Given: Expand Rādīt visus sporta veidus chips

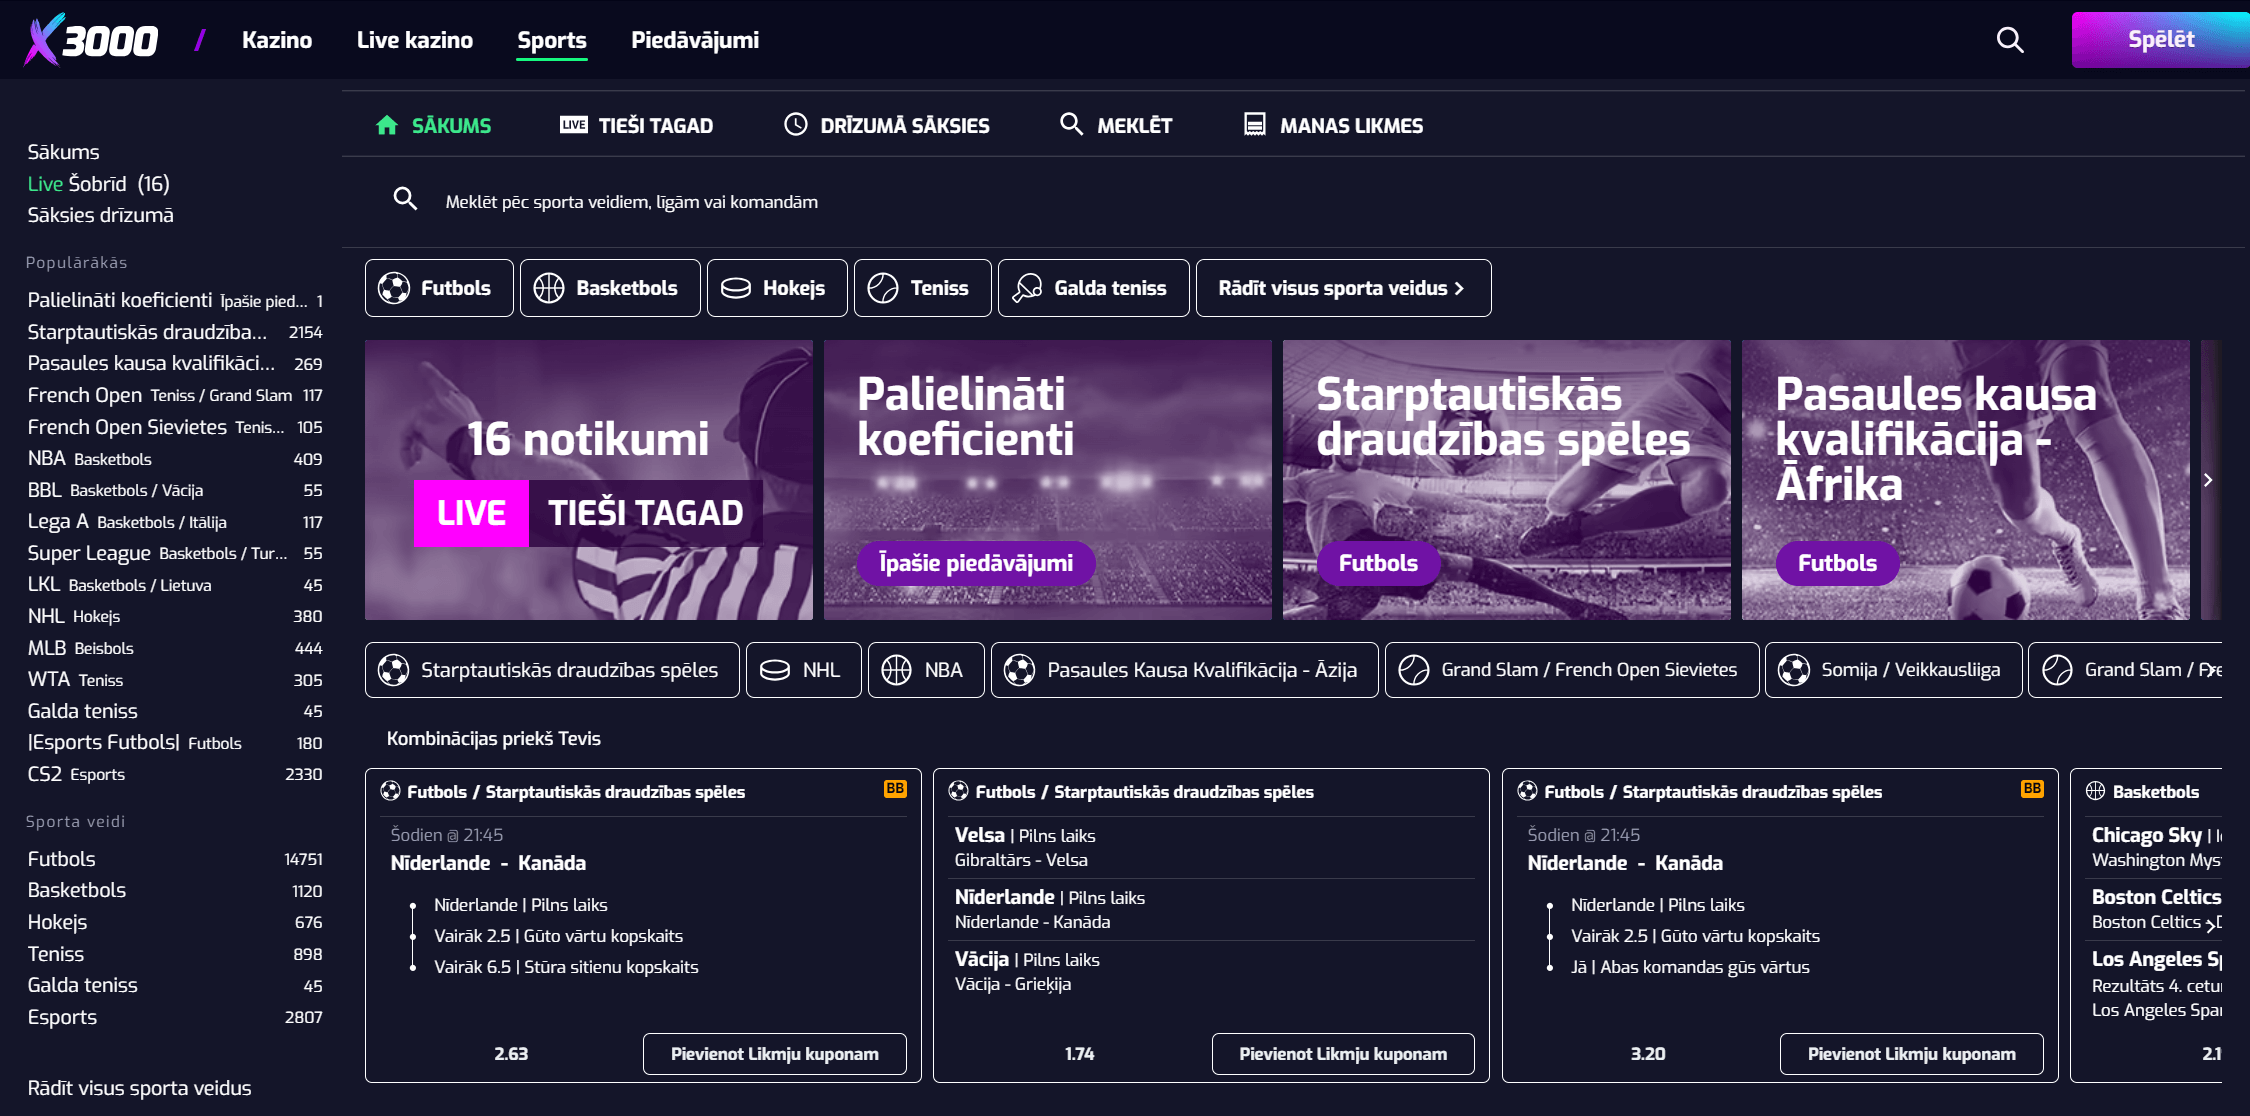Looking at the screenshot, I should pos(1343,287).
